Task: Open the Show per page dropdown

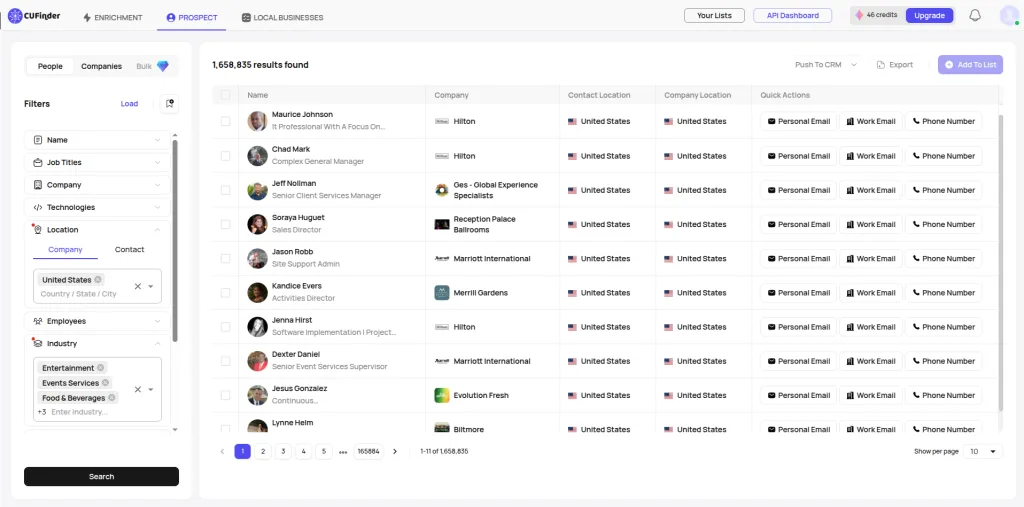Action: click(983, 451)
